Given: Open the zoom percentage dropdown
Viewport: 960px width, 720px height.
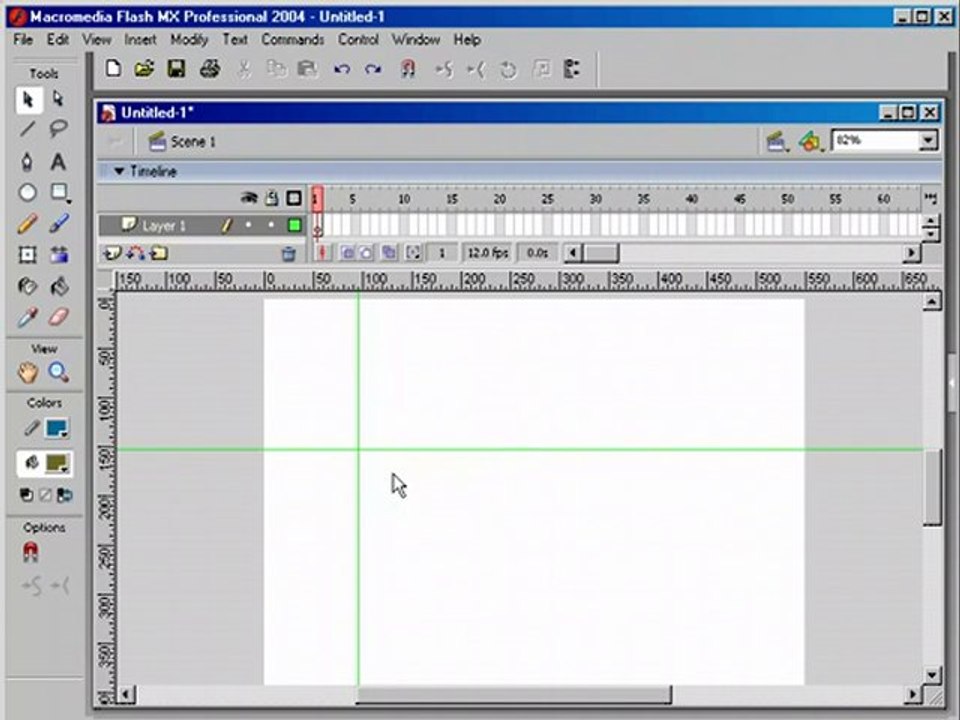Looking at the screenshot, I should [x=928, y=141].
